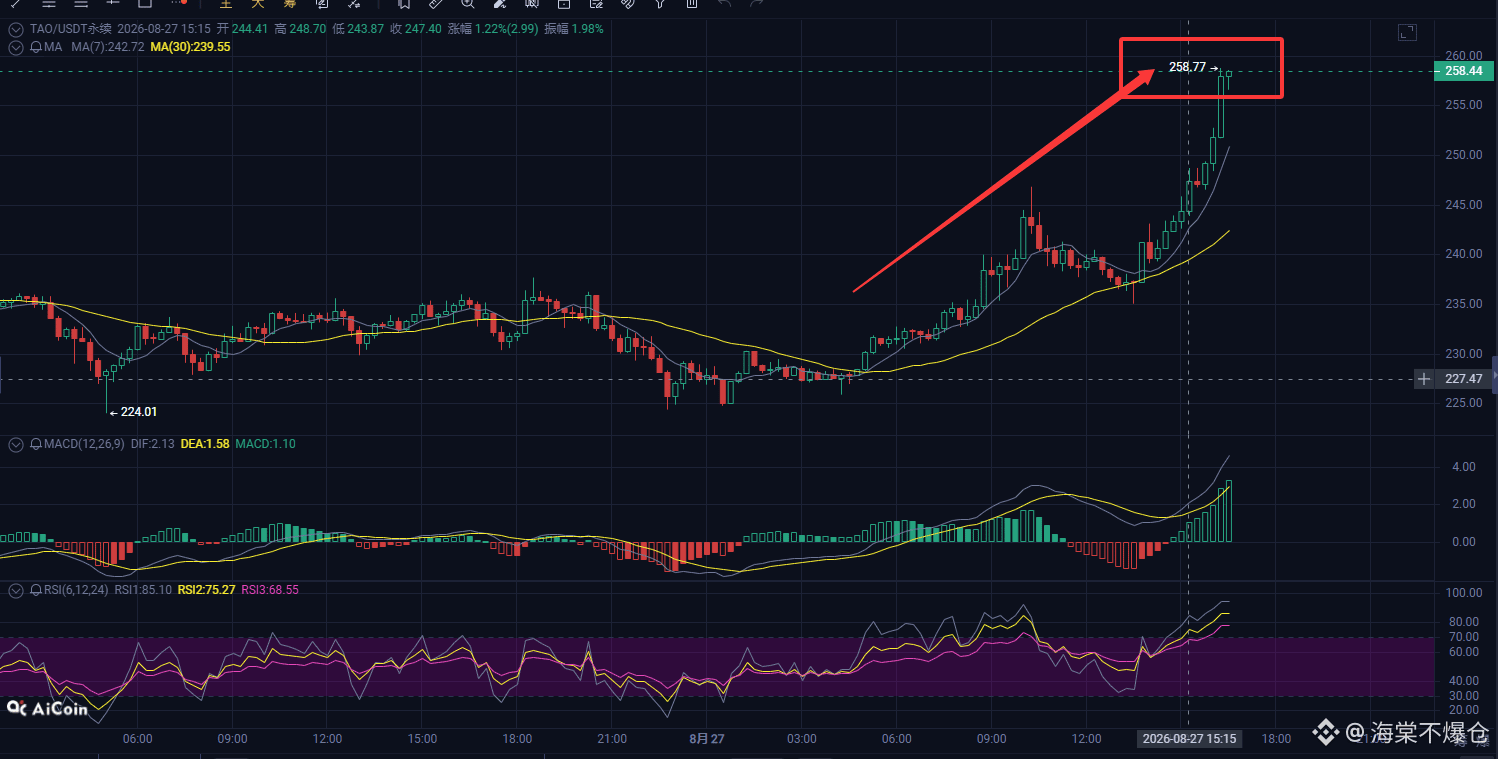Collapse the TAO/USDT main chart legend chevron

click(x=15, y=29)
